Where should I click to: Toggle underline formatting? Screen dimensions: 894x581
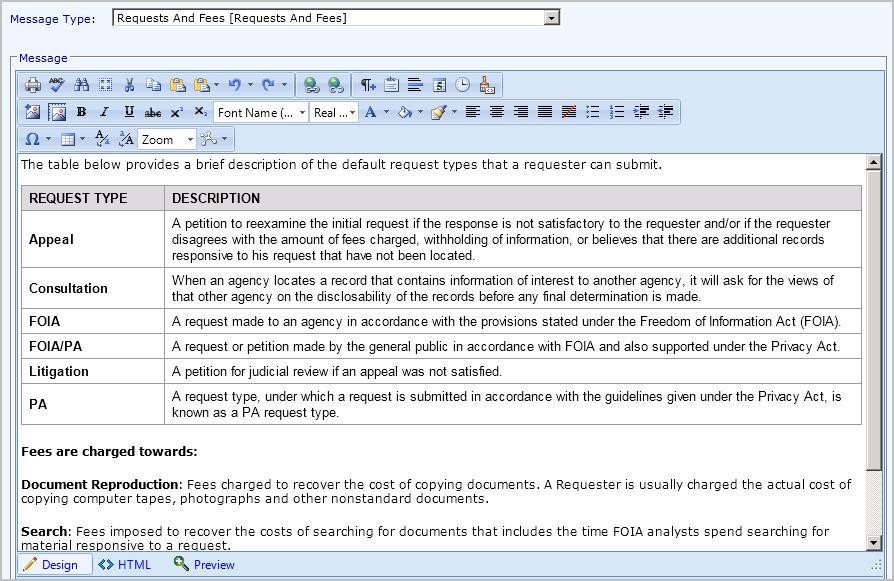(129, 112)
